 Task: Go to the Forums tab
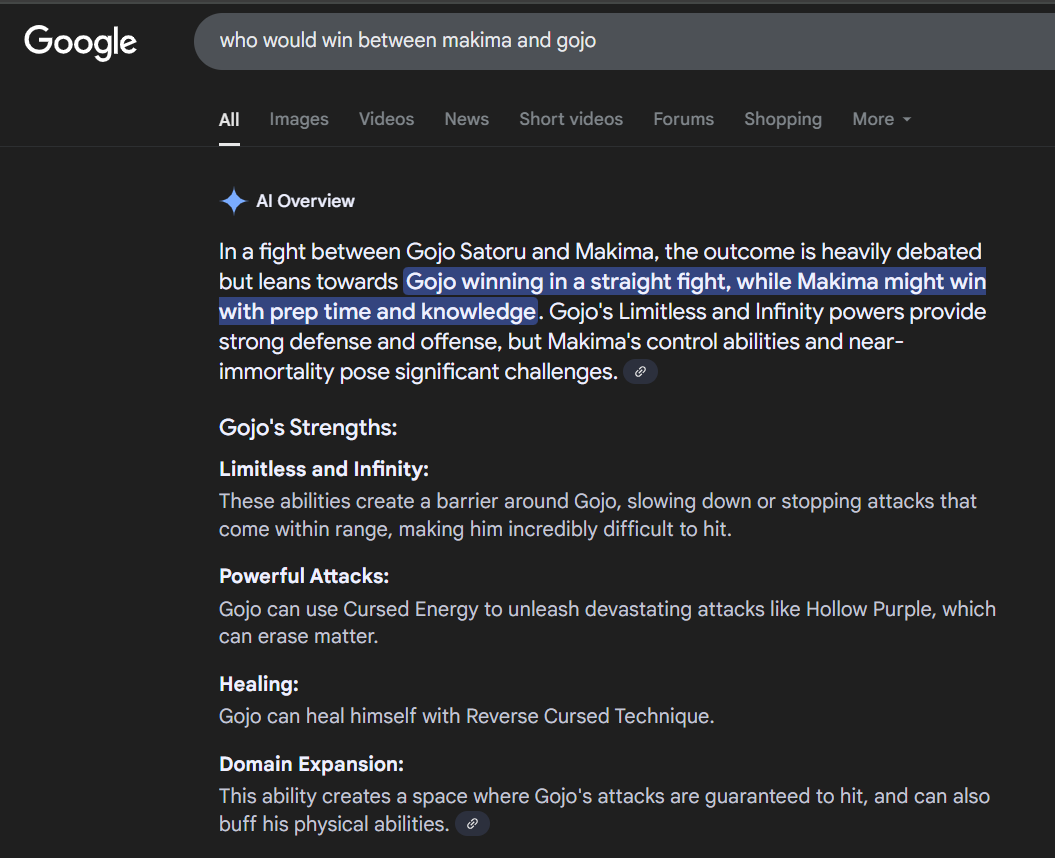tap(683, 119)
